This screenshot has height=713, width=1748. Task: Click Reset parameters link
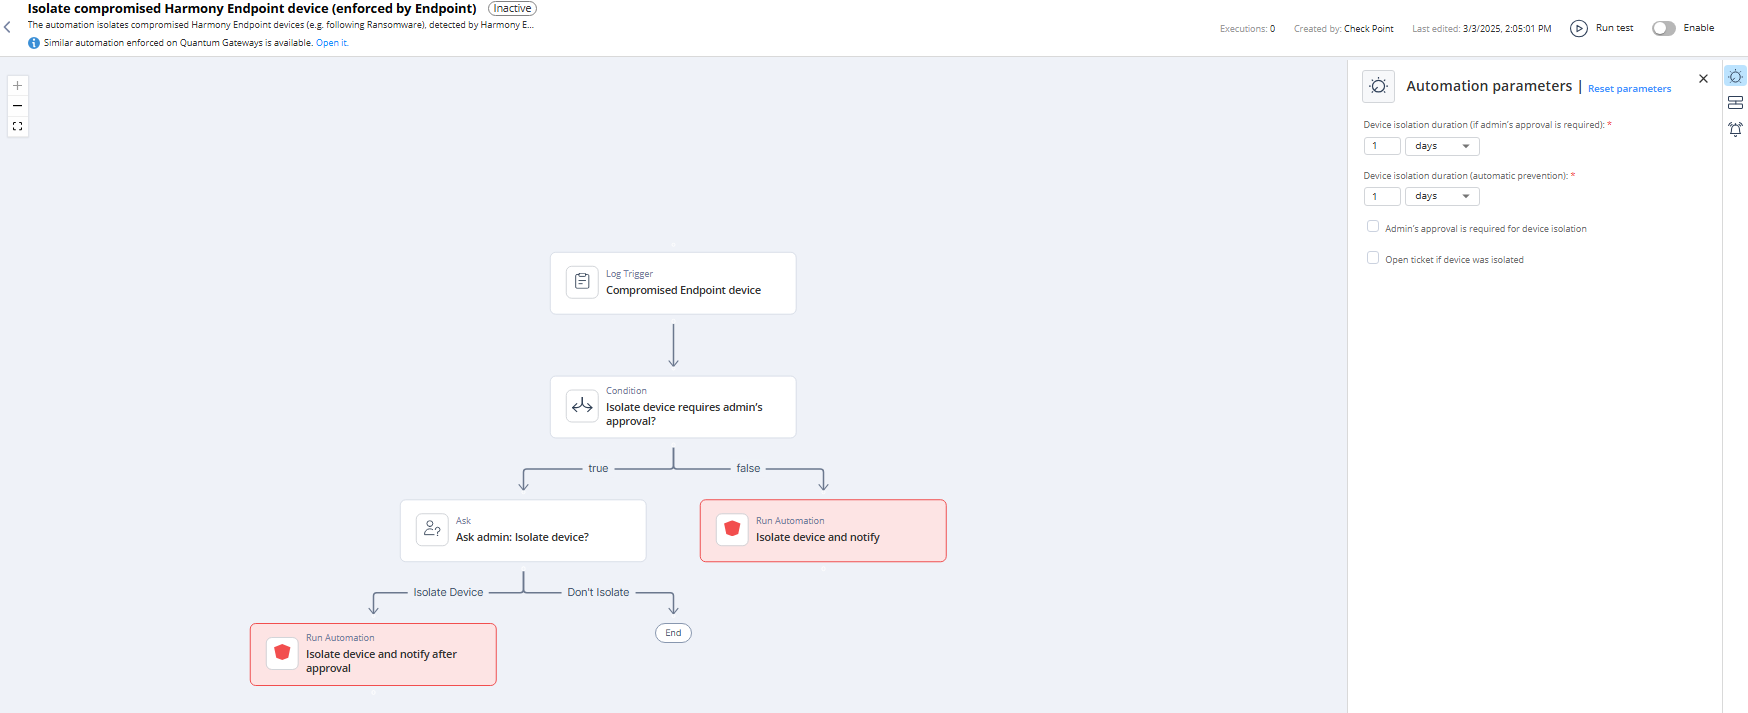[1629, 89]
